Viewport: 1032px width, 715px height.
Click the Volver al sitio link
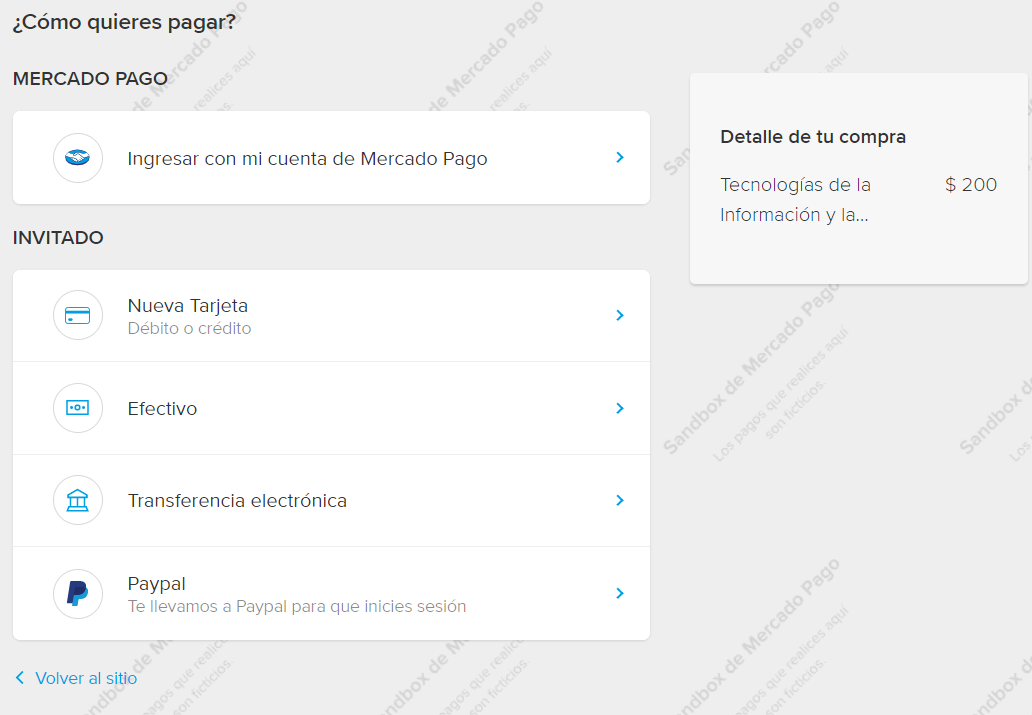(x=85, y=678)
